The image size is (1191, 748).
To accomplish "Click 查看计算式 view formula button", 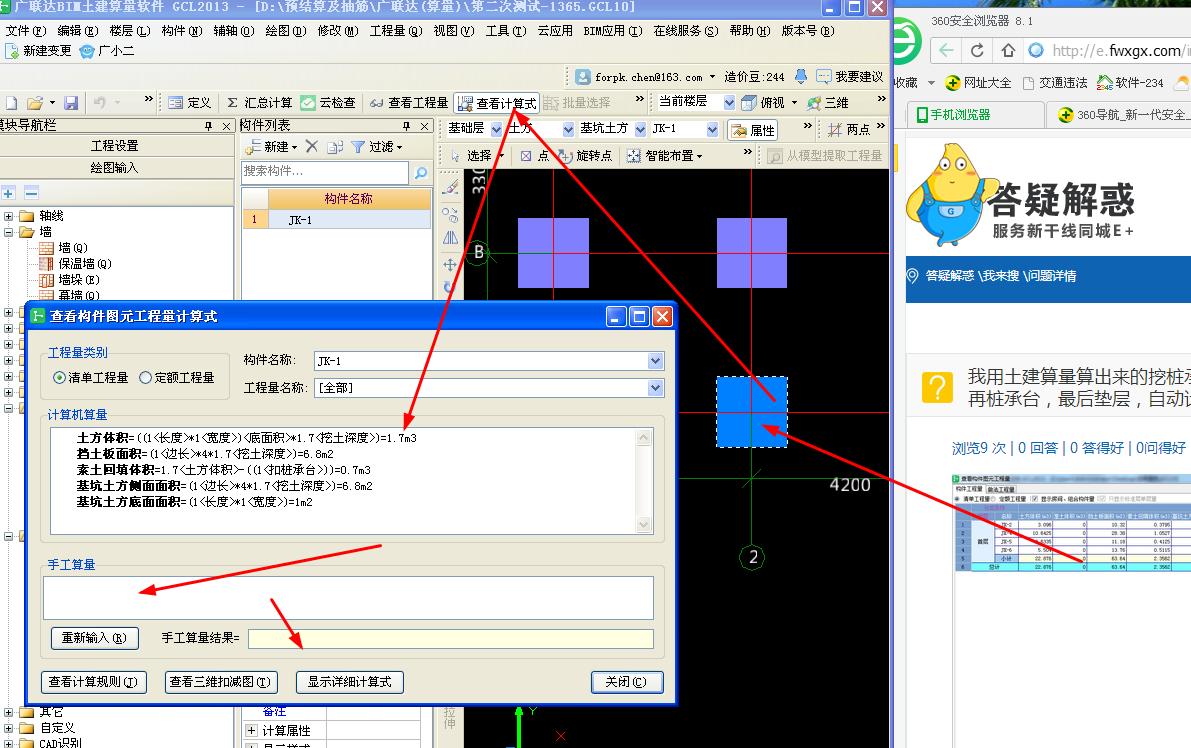I will tap(498, 103).
